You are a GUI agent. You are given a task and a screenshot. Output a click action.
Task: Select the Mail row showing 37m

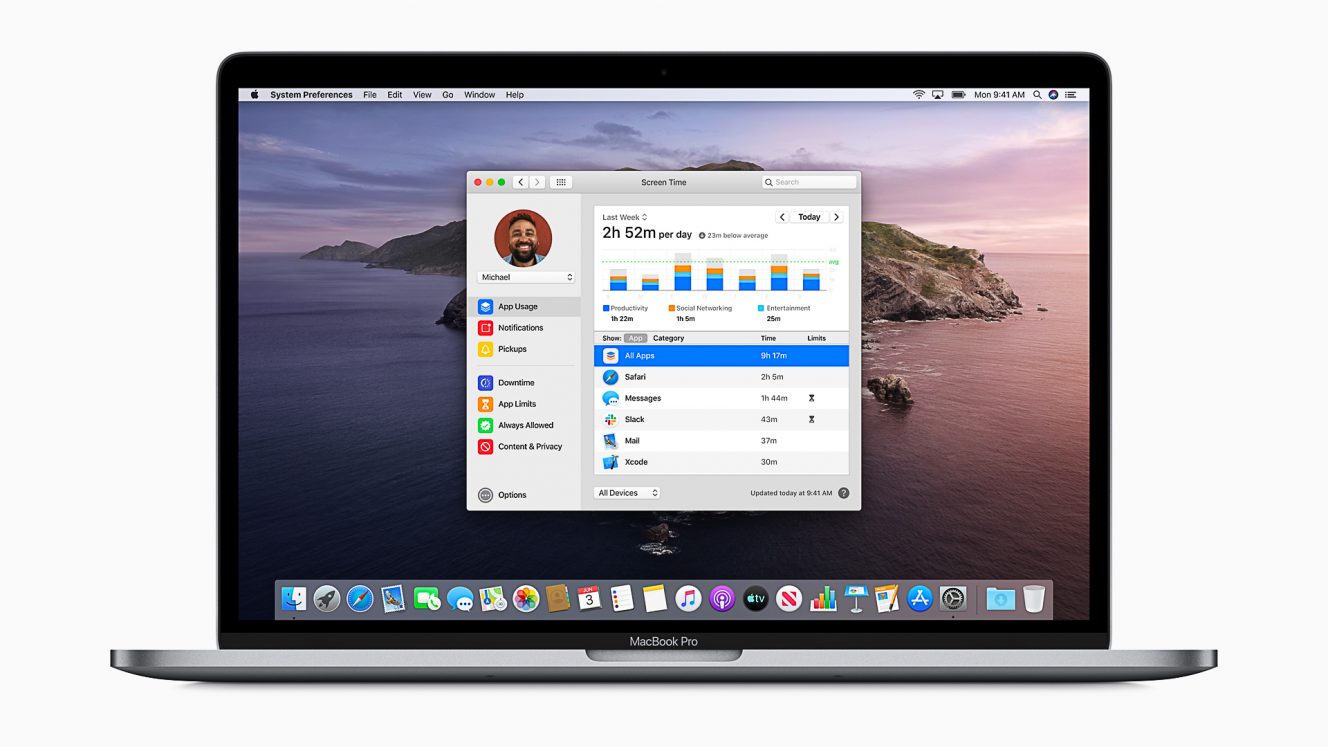tap(721, 441)
